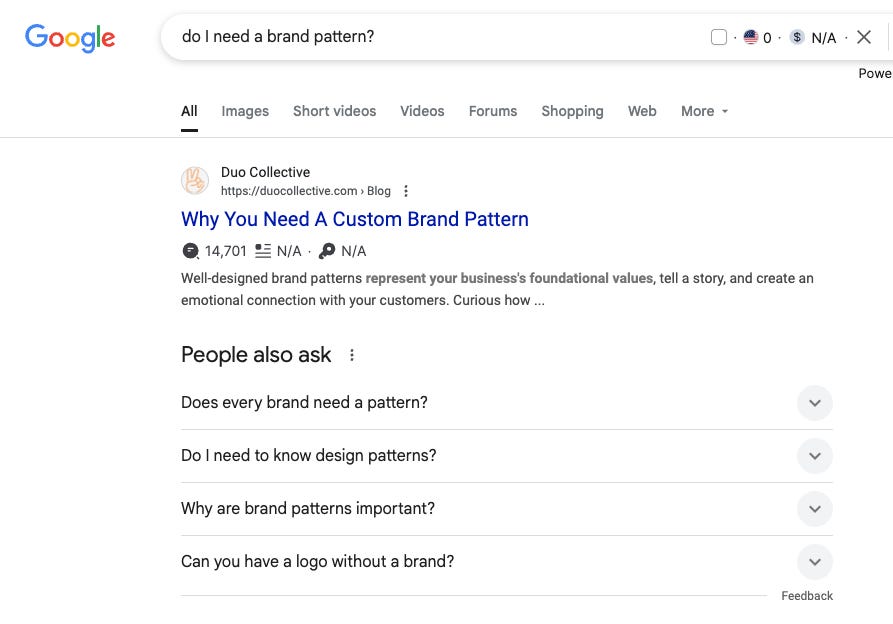Click the N/A CPC value in the search bar

tap(824, 38)
